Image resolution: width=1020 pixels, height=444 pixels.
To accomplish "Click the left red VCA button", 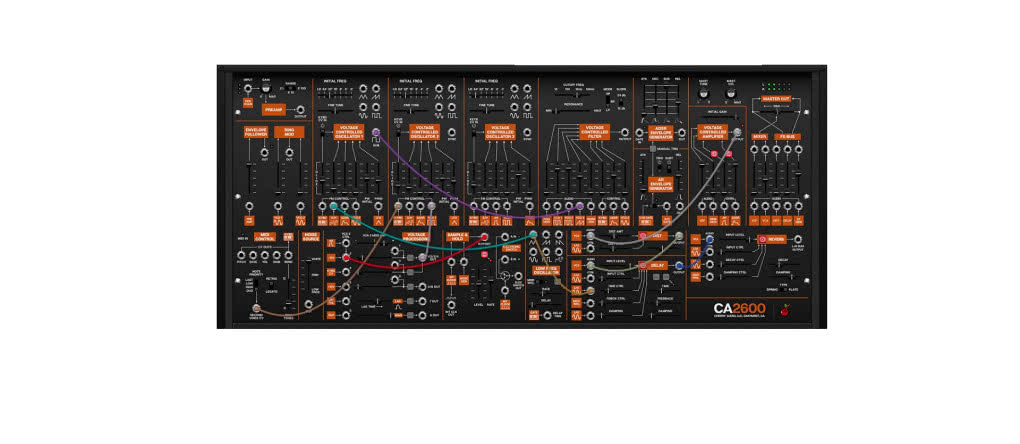I will [714, 154].
